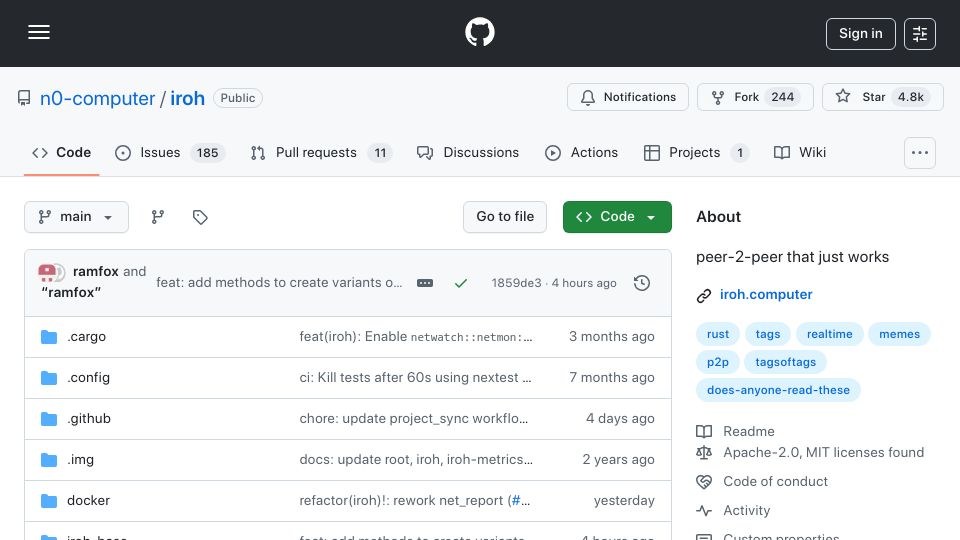Click the Go to file button

click(x=504, y=217)
